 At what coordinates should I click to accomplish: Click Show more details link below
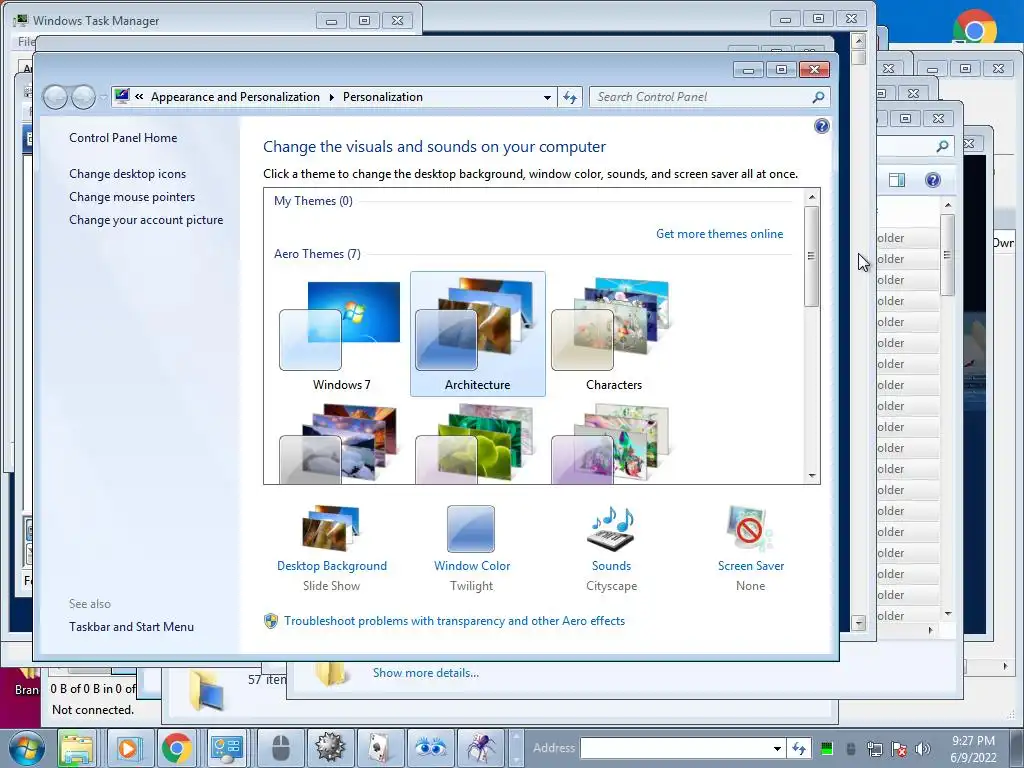pyautogui.click(x=425, y=673)
